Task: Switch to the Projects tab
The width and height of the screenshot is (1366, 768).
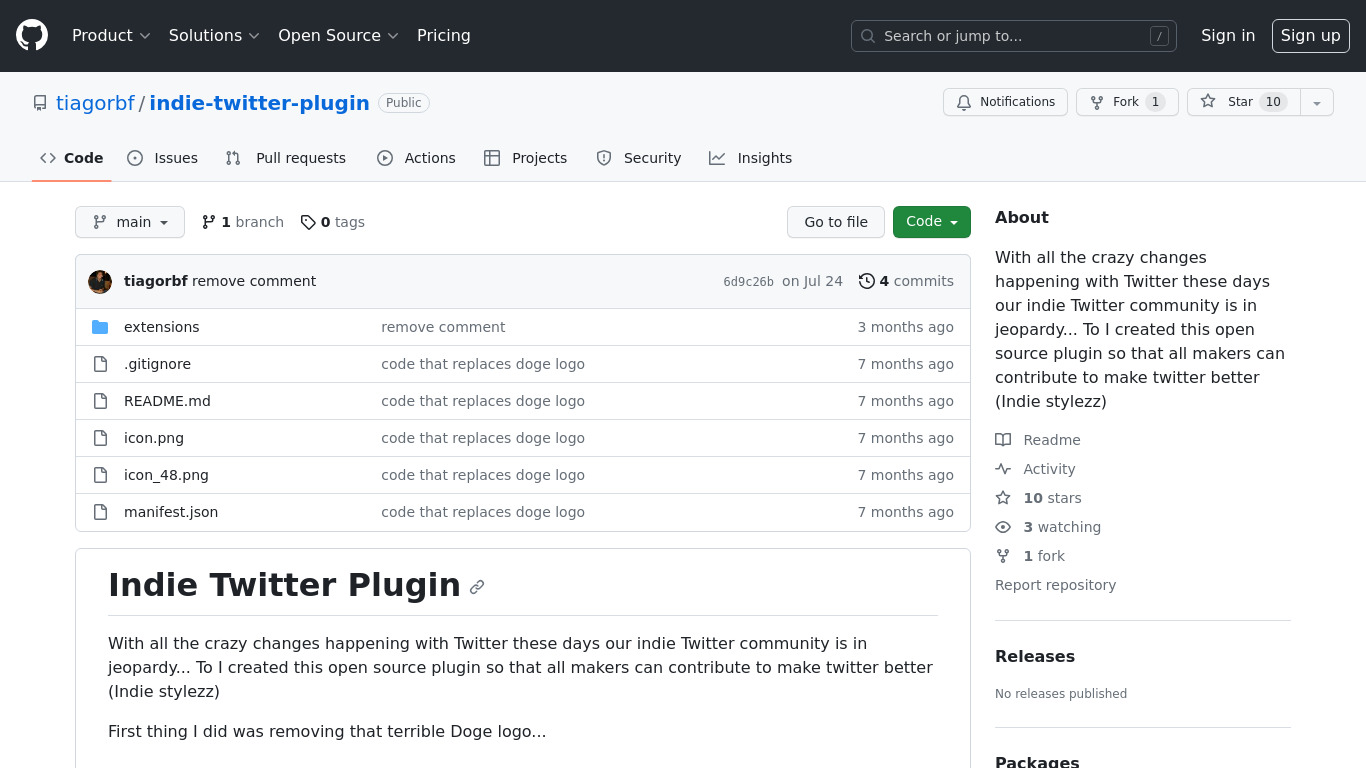Action: coord(526,158)
